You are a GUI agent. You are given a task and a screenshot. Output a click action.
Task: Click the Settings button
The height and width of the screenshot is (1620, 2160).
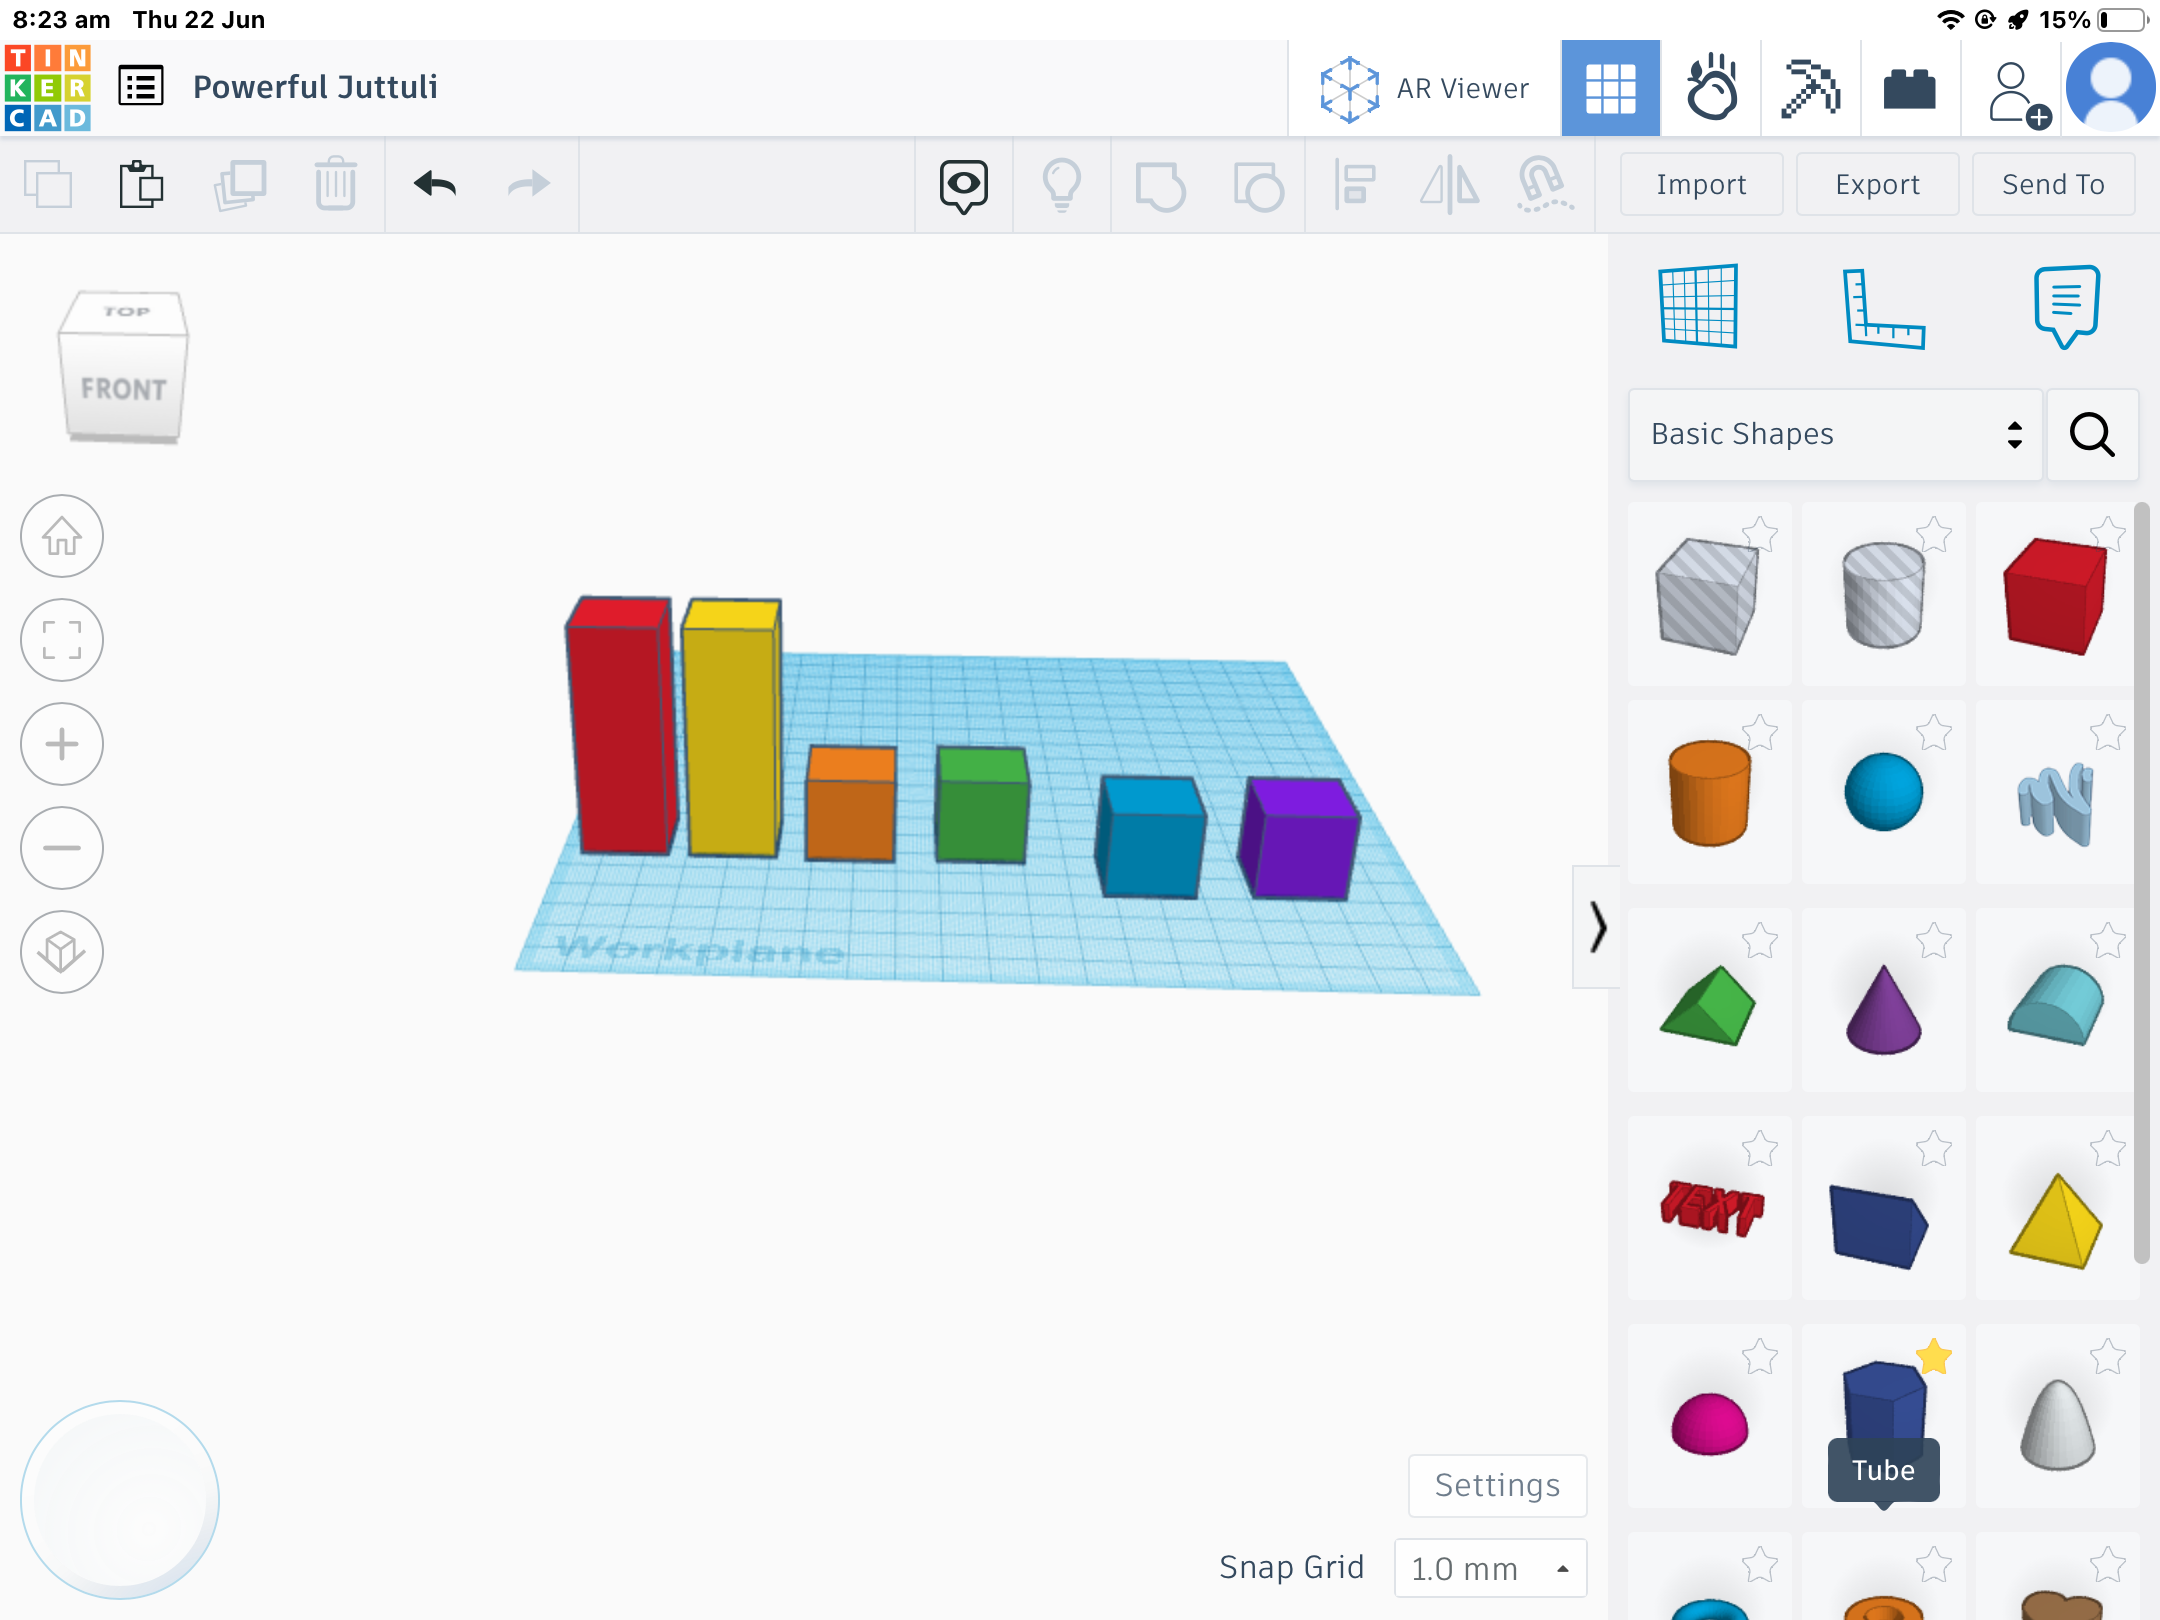1497,1485
